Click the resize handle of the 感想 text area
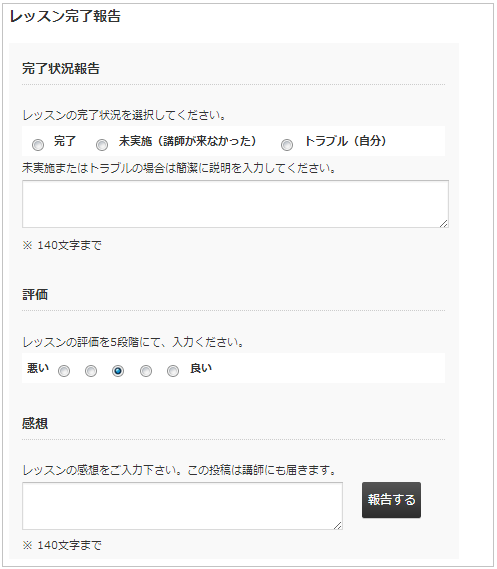Viewport: 497px width, 569px height. (x=338, y=525)
